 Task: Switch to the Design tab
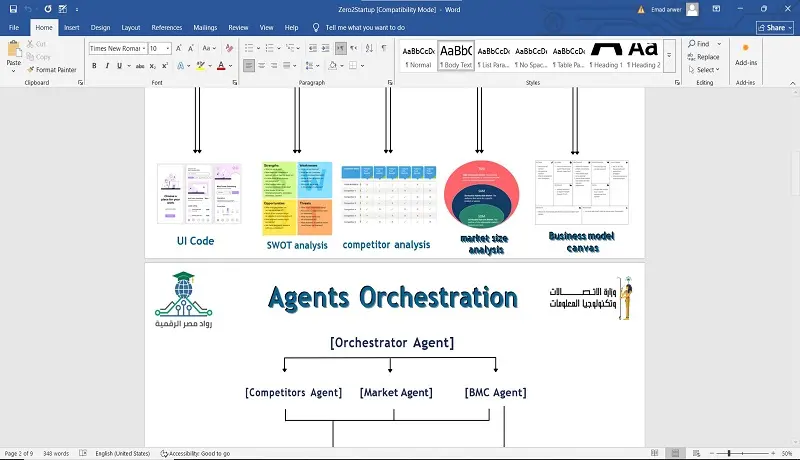point(100,28)
